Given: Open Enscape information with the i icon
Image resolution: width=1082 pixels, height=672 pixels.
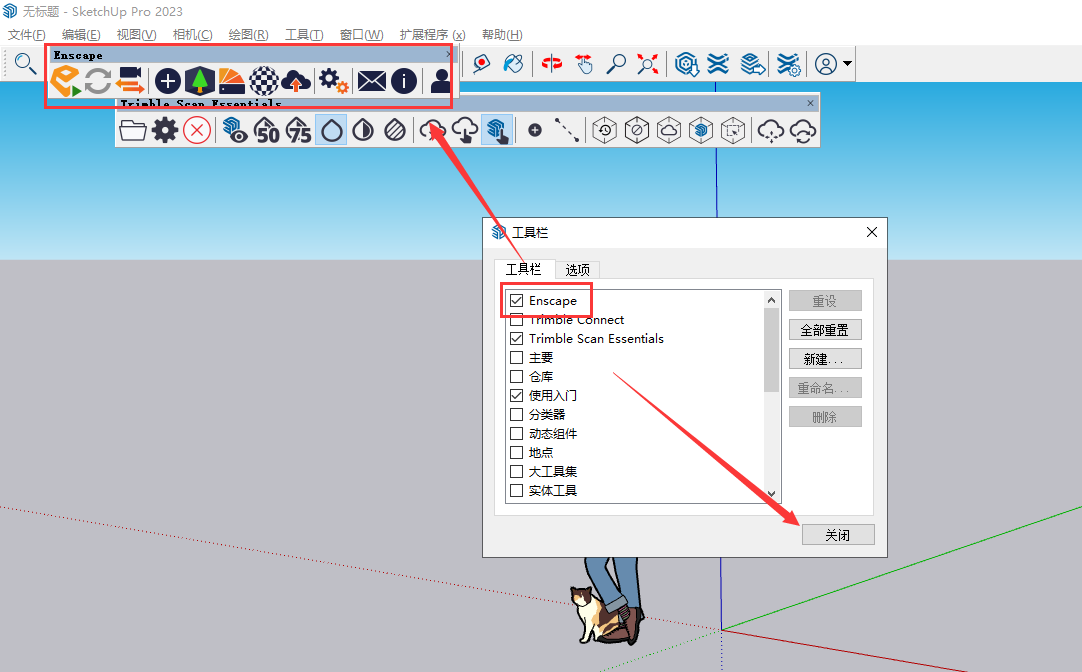Looking at the screenshot, I should point(403,81).
